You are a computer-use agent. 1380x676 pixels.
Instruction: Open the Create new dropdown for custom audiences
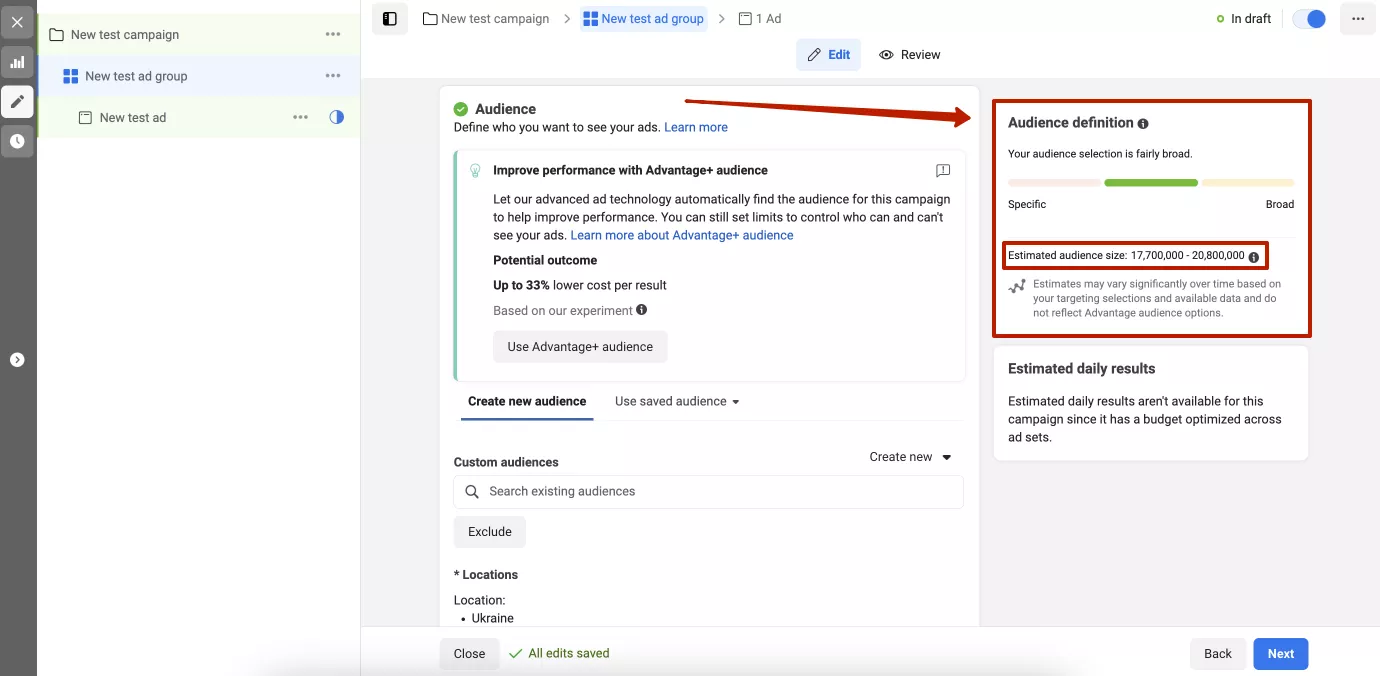coord(910,457)
